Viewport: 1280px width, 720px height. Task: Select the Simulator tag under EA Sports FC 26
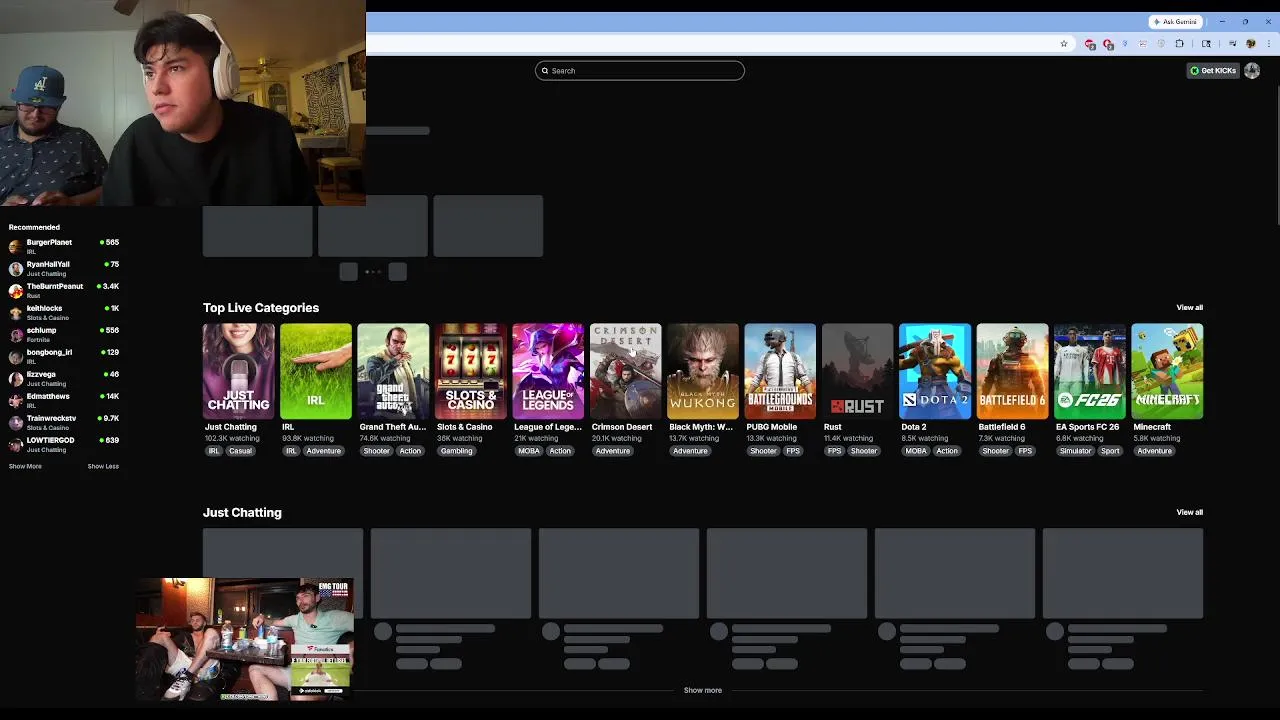tap(1075, 451)
